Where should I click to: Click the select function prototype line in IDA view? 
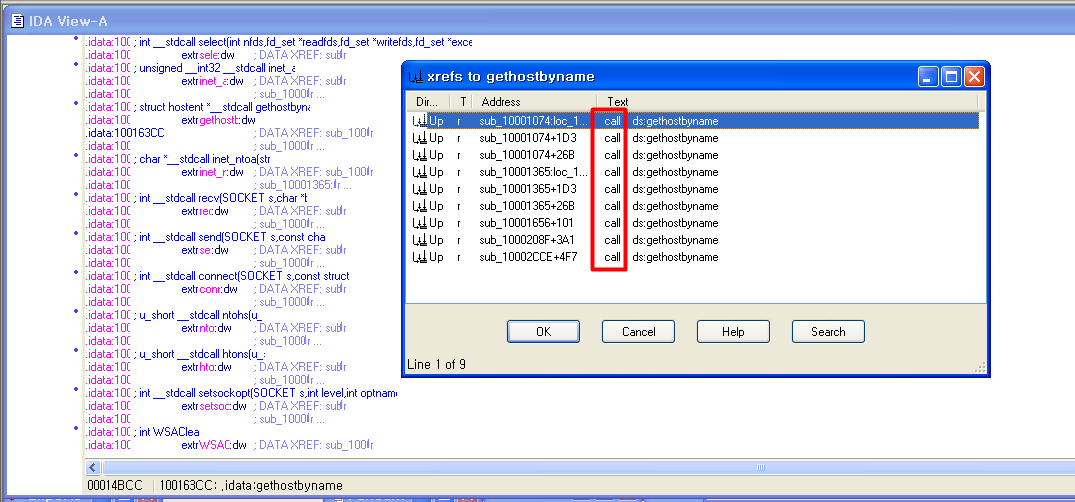coord(279,43)
